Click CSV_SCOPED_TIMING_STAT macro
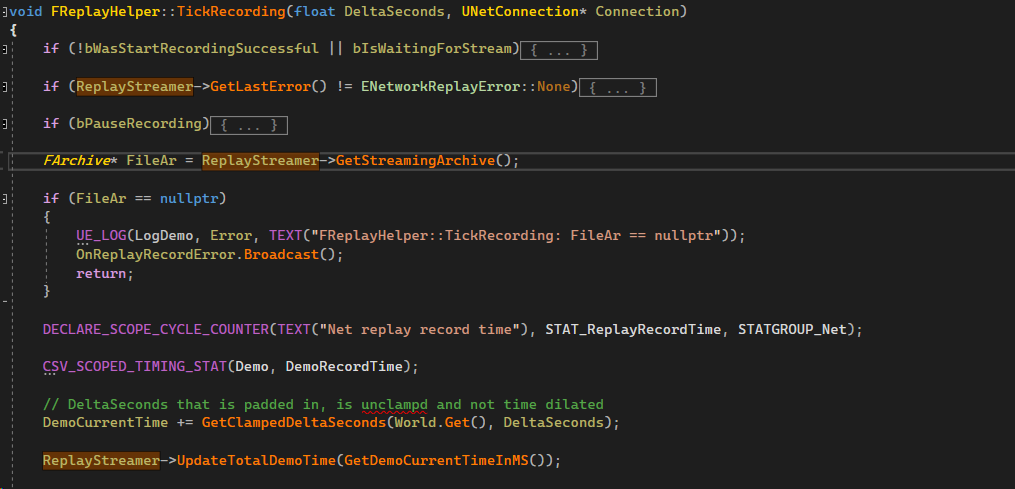 135,367
